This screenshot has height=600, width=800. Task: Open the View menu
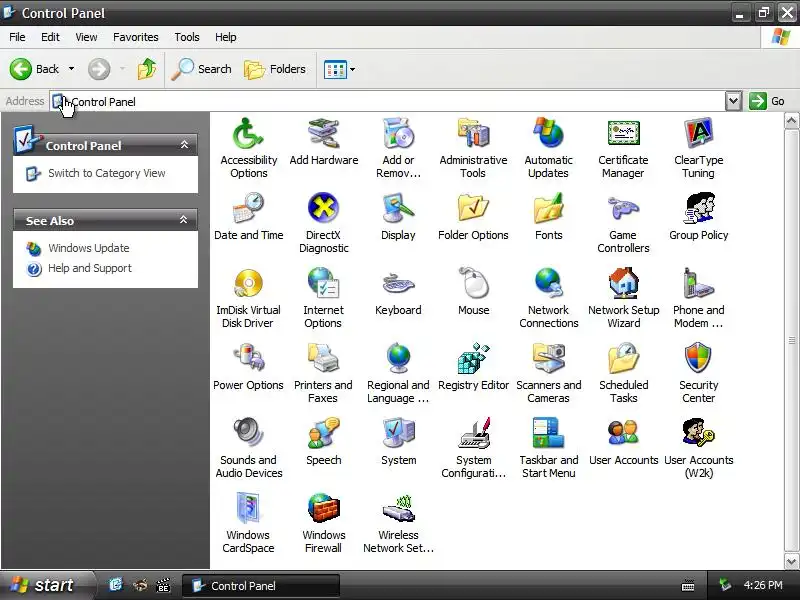[86, 37]
